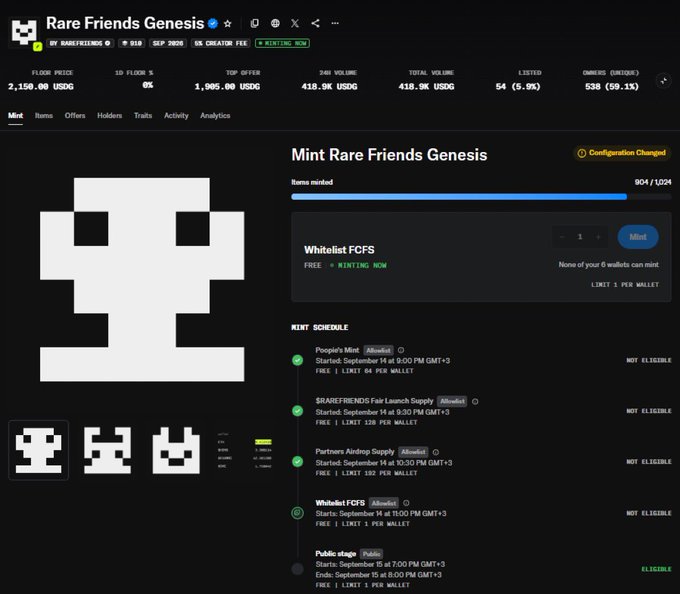680x594 pixels.
Task: Click the 5% CREATOR FEE badge
Action: click(221, 43)
